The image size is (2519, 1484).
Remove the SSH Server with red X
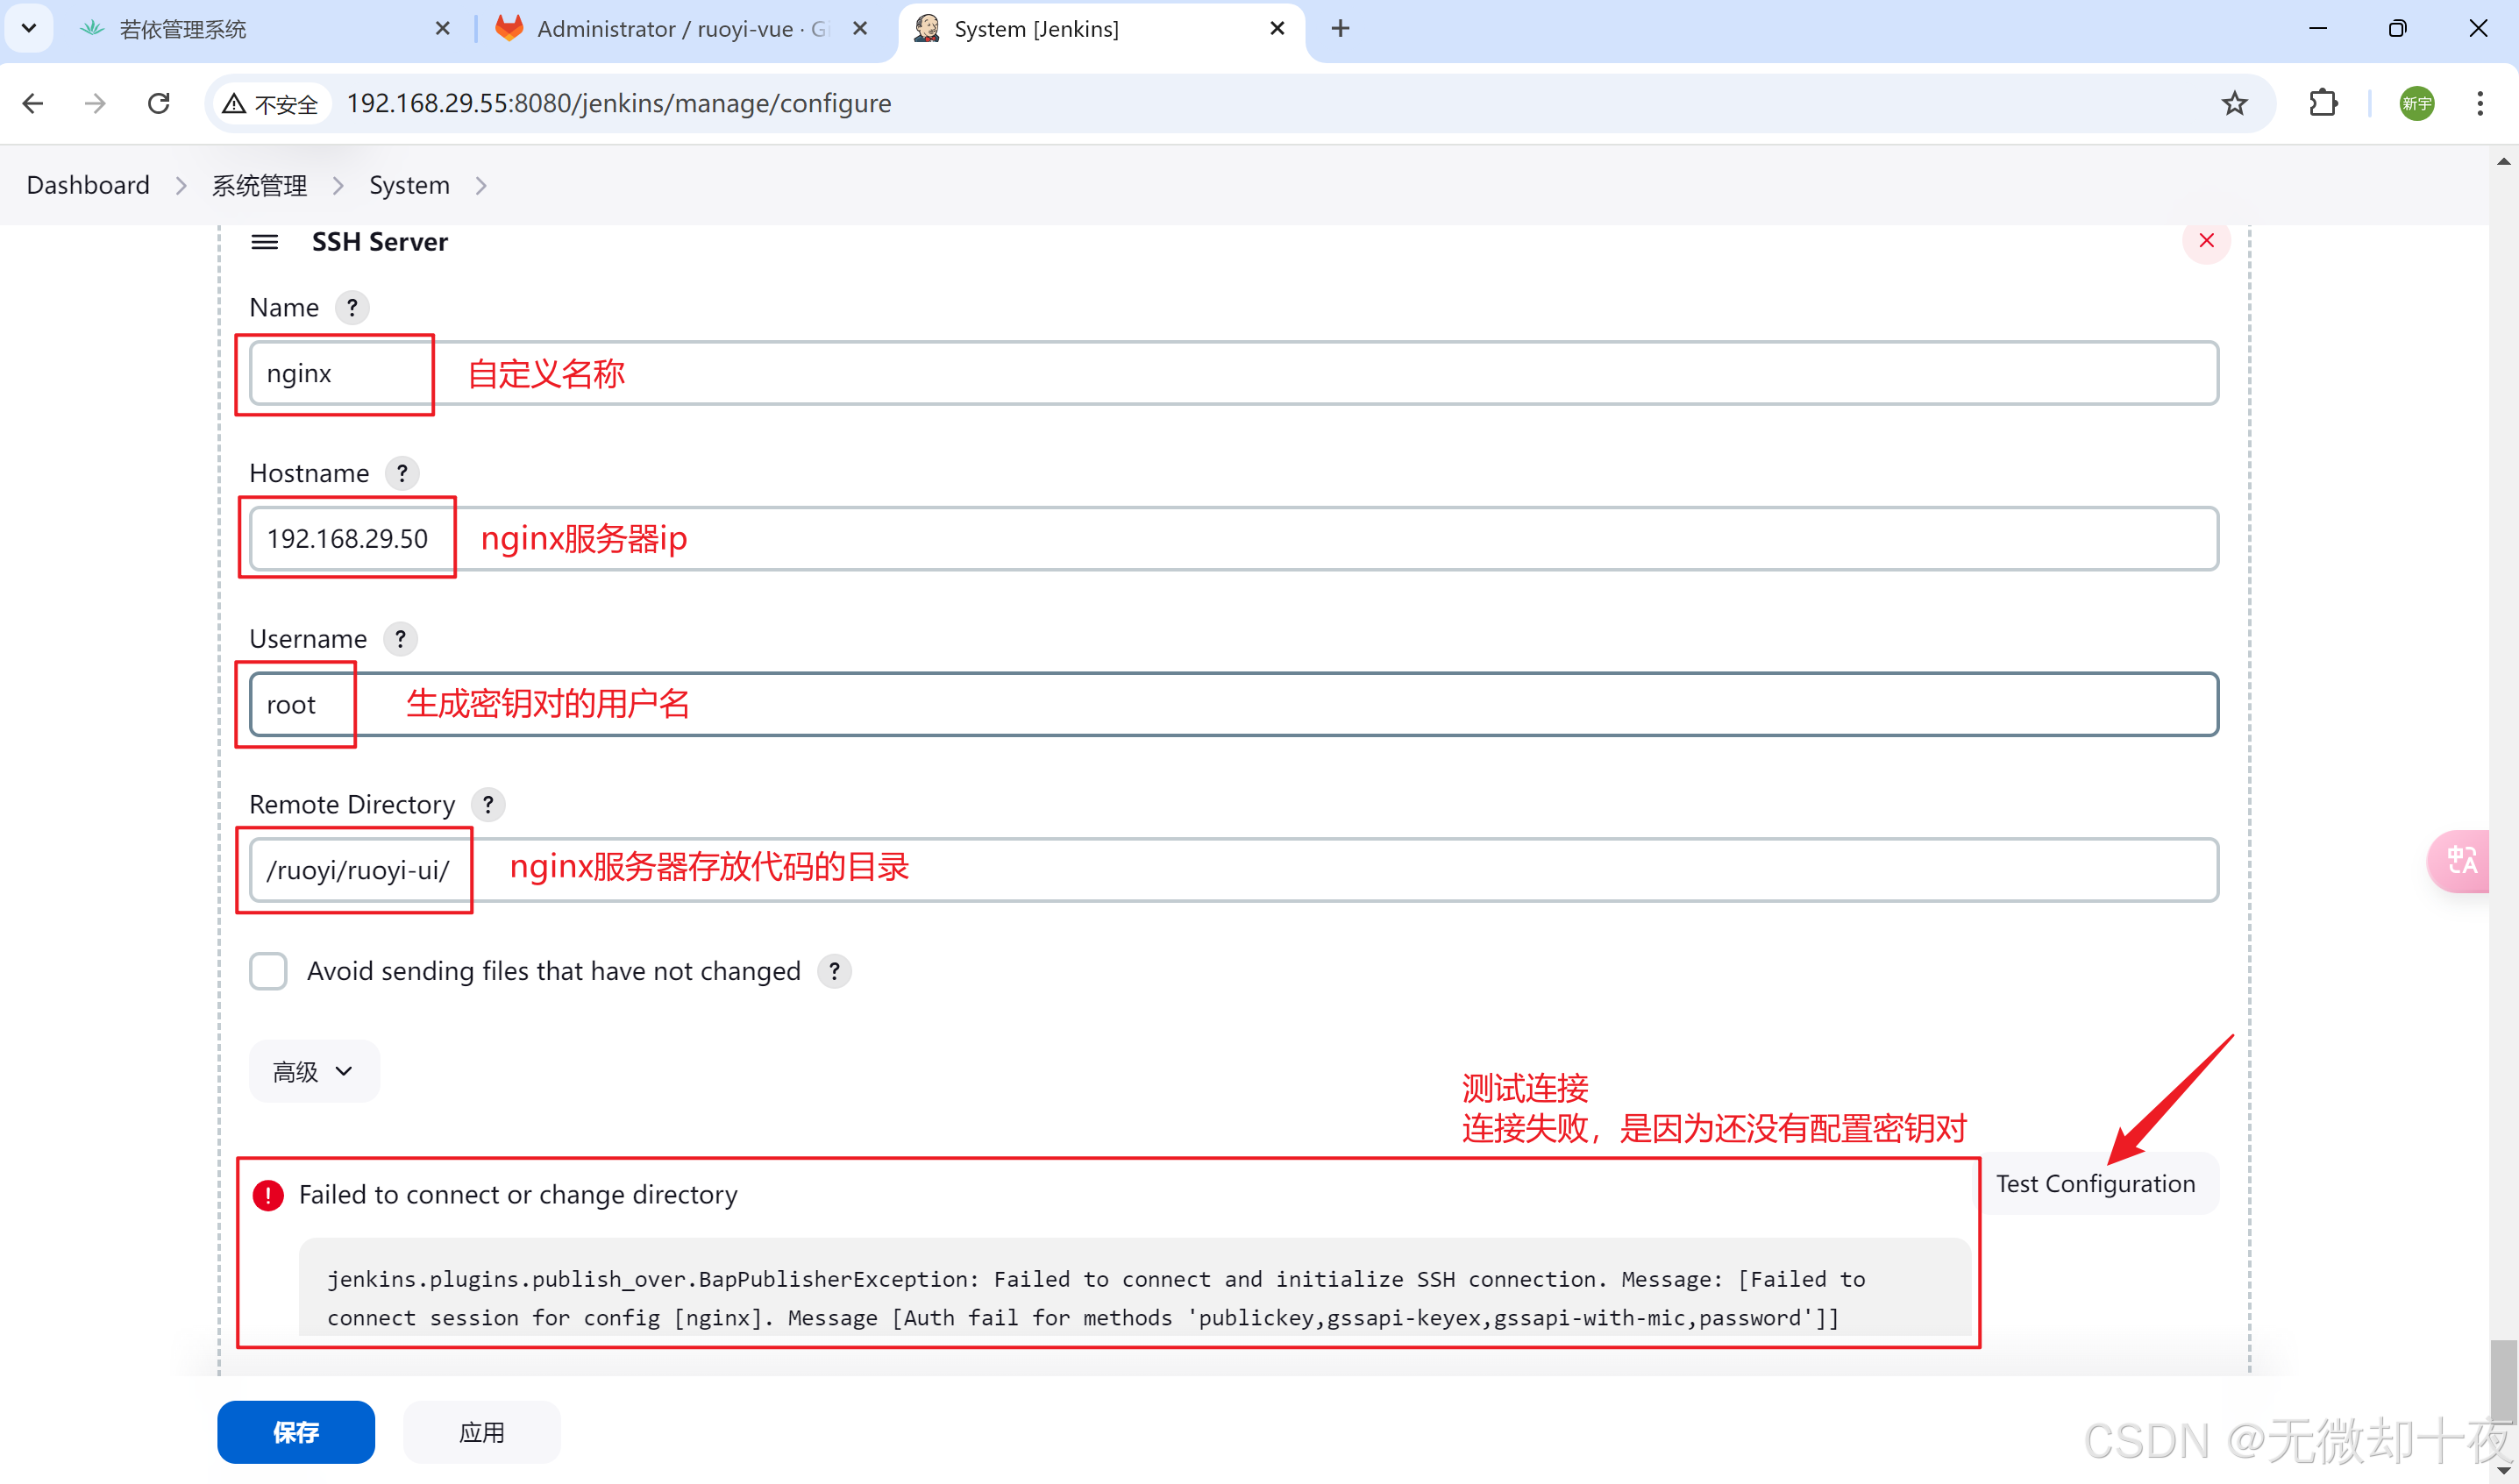(x=2206, y=241)
